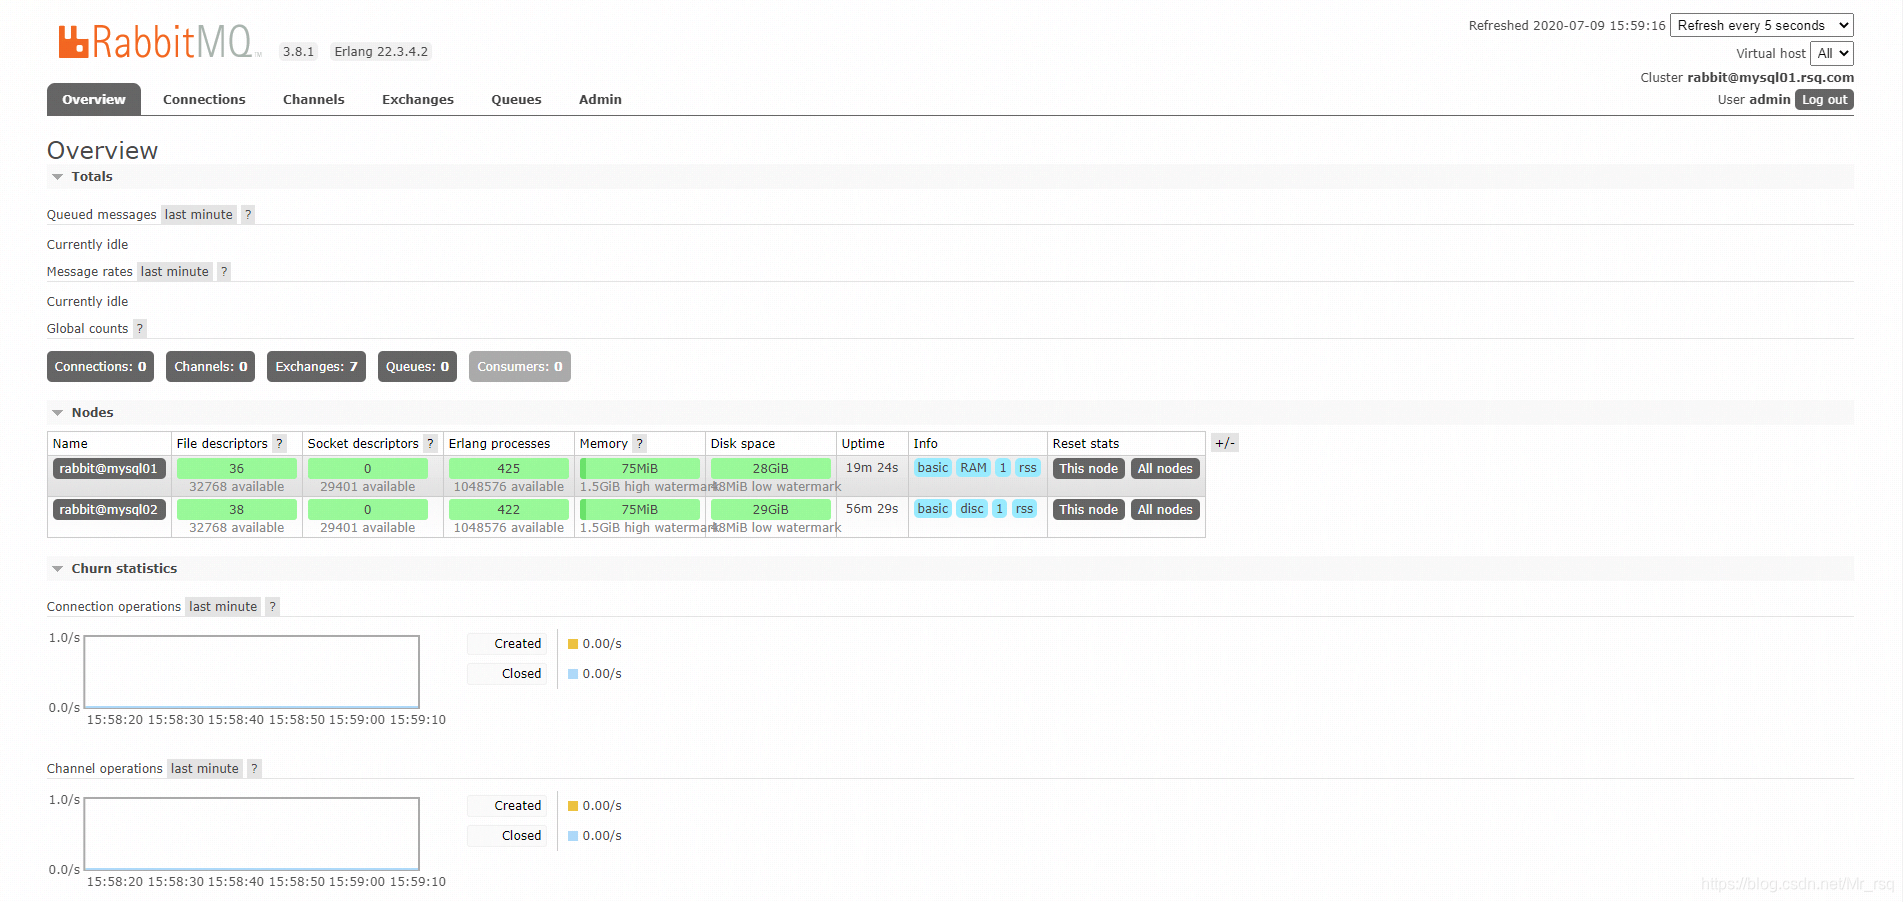The width and height of the screenshot is (1903, 902).
Task: Open help for Global counts
Action: [x=140, y=328]
